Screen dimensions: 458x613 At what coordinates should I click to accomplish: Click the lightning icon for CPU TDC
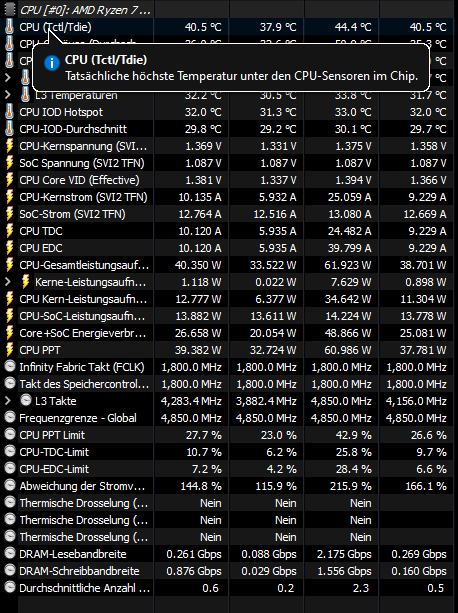(x=9, y=231)
